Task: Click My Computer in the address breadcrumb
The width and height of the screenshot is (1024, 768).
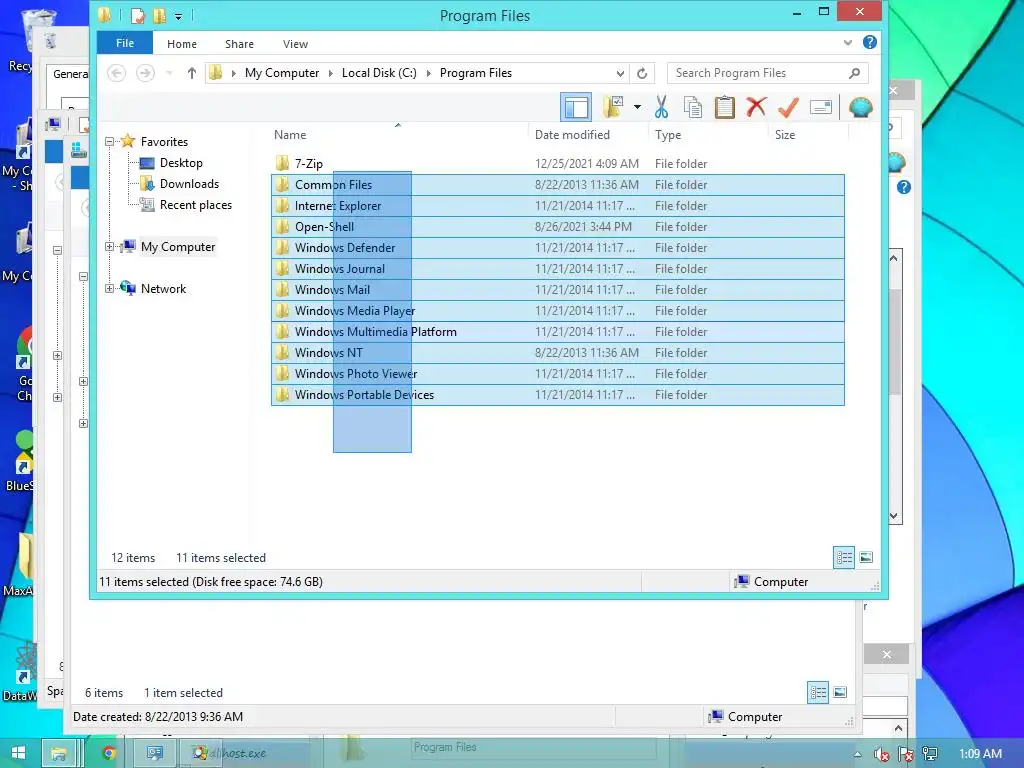Action: pos(282,72)
